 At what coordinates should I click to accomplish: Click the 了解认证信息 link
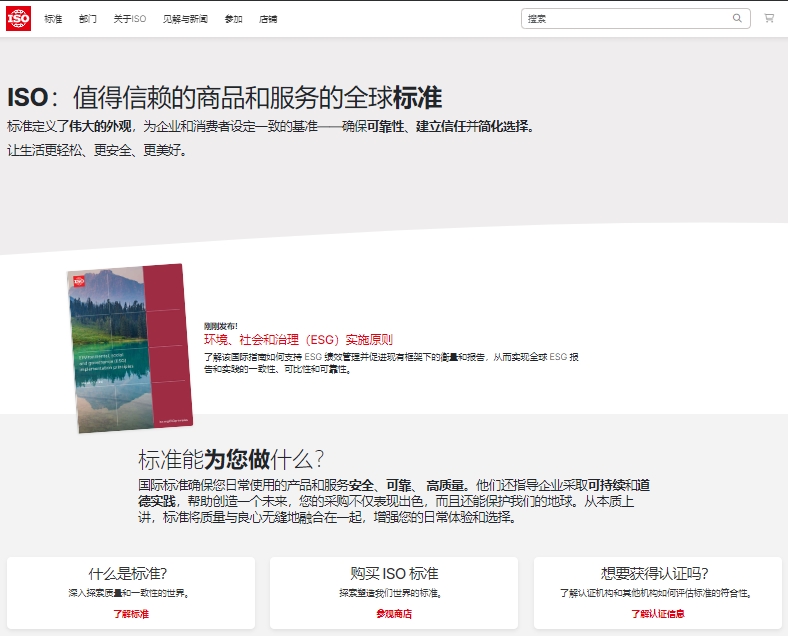click(658, 613)
